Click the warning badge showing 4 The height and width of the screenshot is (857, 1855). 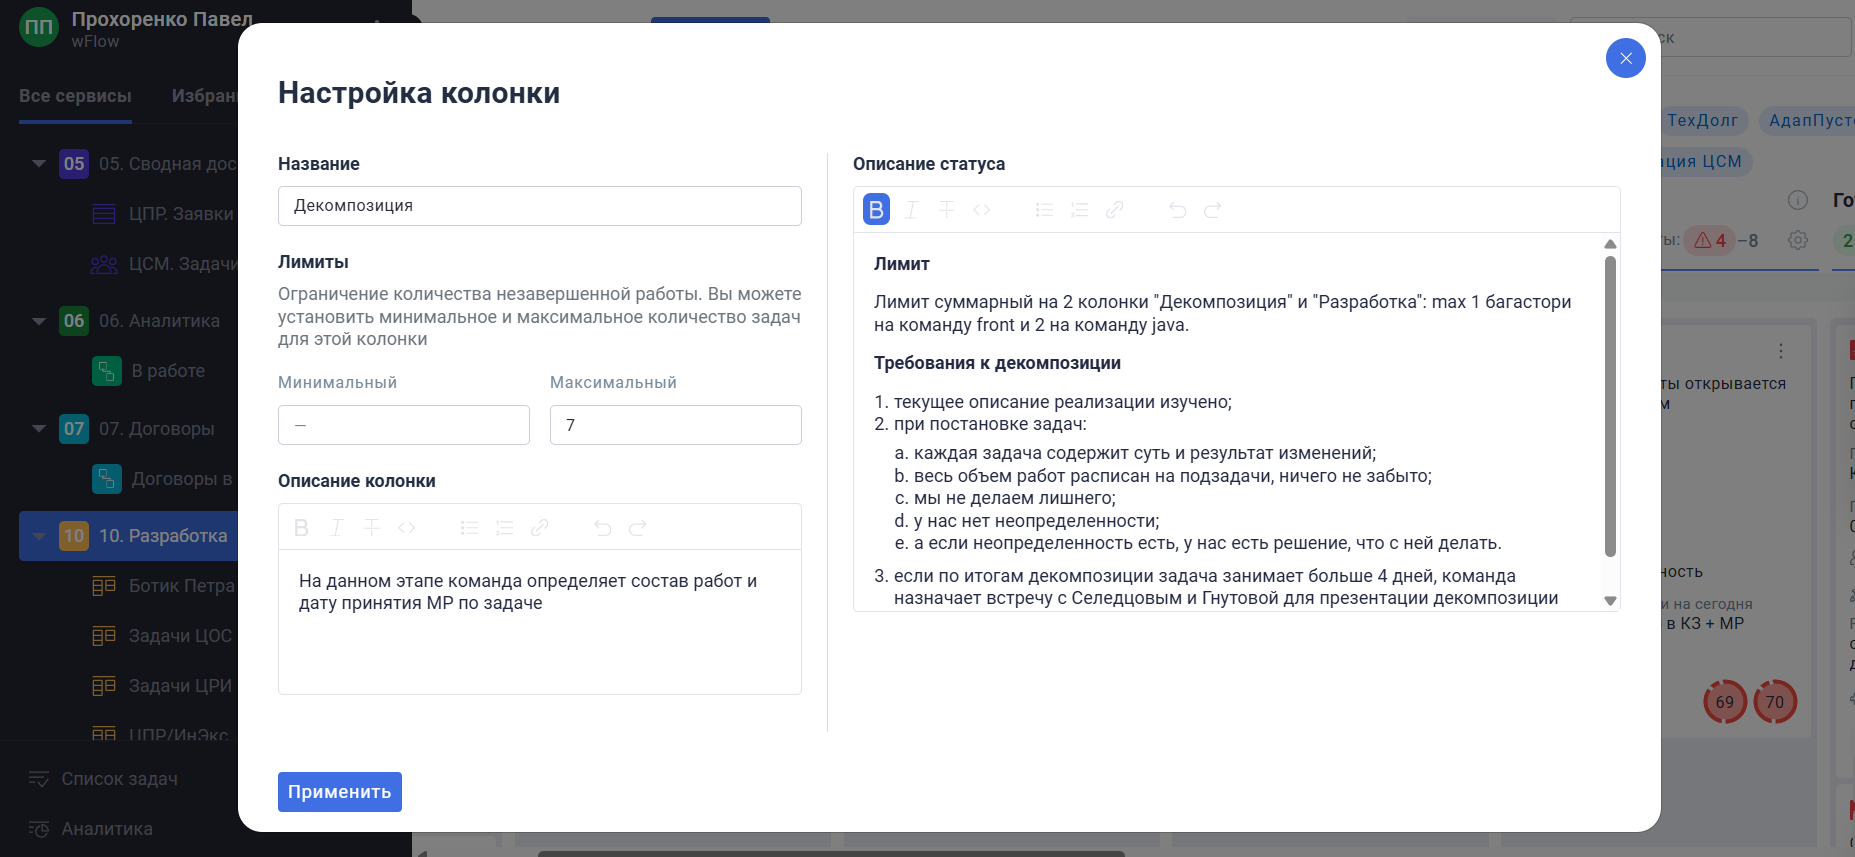1710,241
